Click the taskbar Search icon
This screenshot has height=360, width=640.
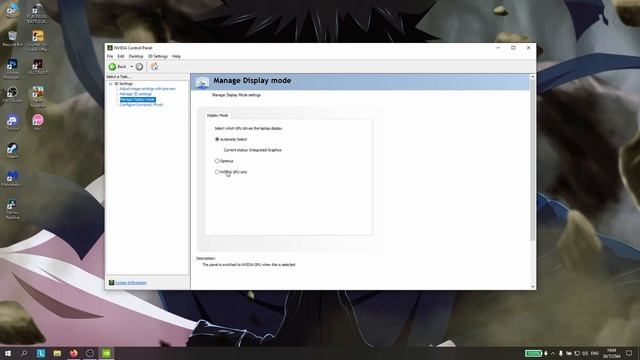(x=24, y=353)
